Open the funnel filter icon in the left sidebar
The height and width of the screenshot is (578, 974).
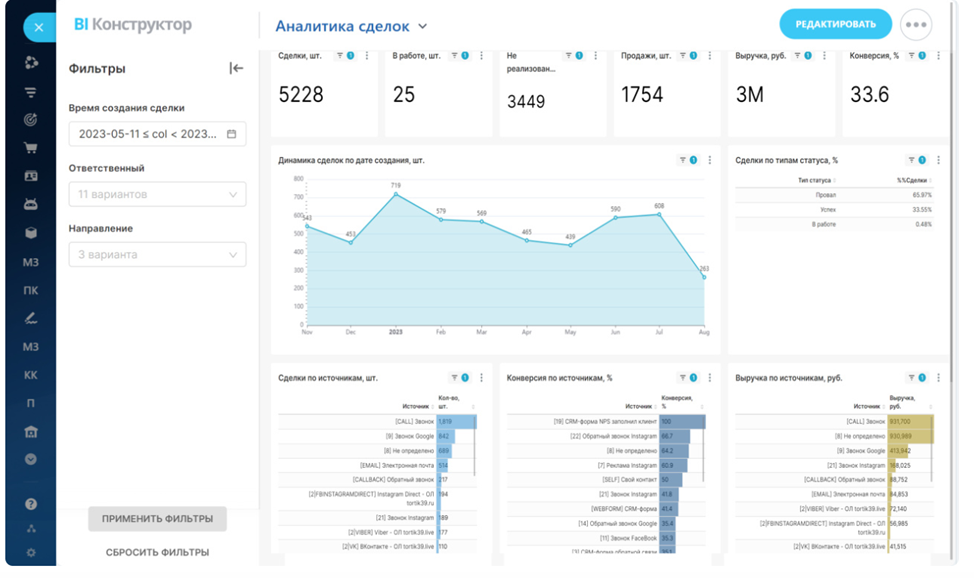(x=31, y=92)
